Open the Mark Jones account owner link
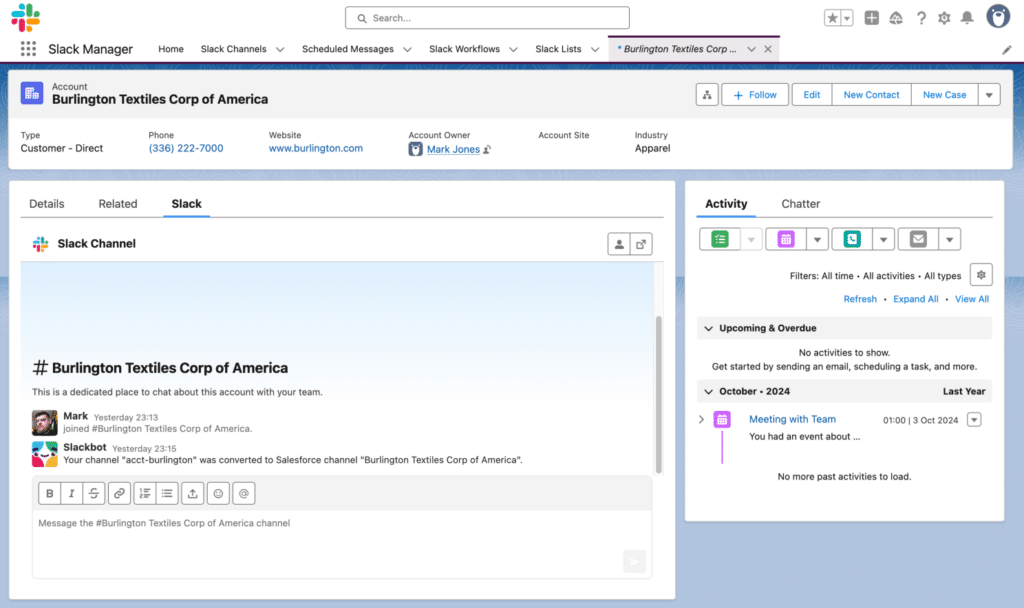This screenshot has height=608, width=1024. click(453, 150)
